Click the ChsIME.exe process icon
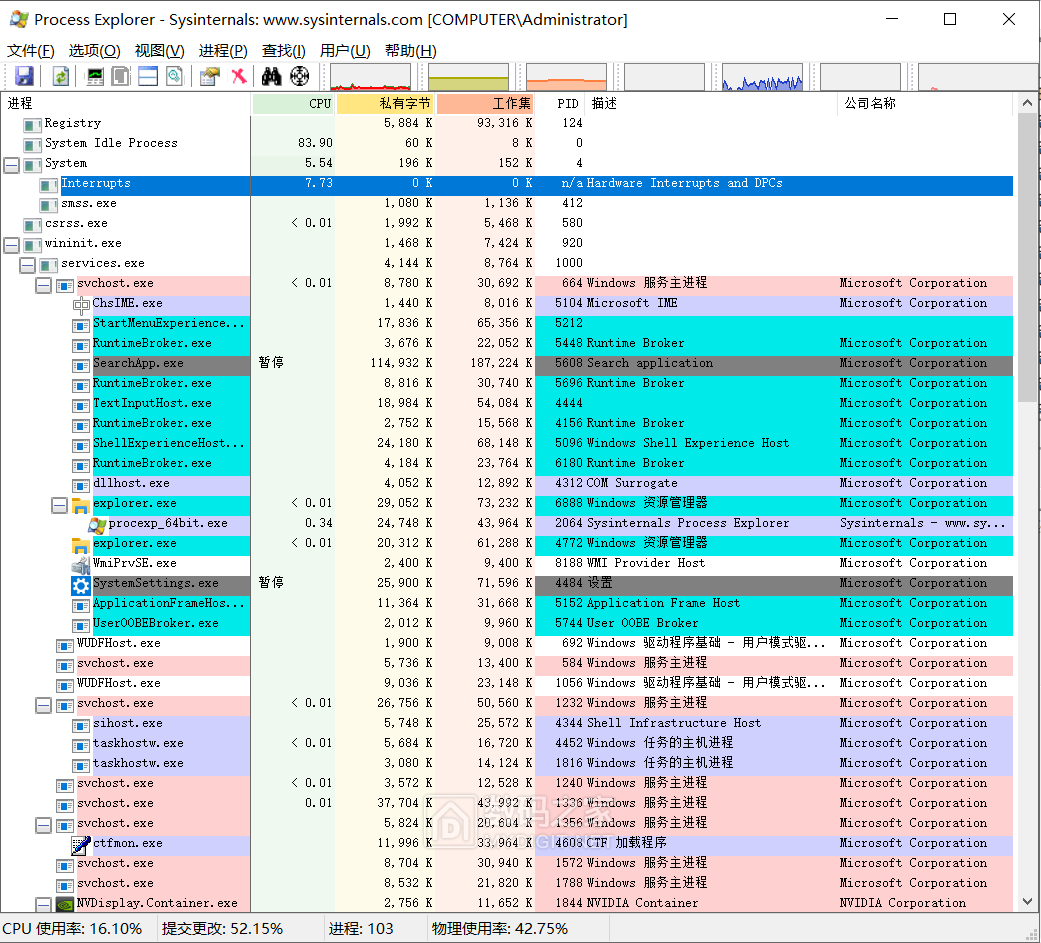 pos(80,305)
